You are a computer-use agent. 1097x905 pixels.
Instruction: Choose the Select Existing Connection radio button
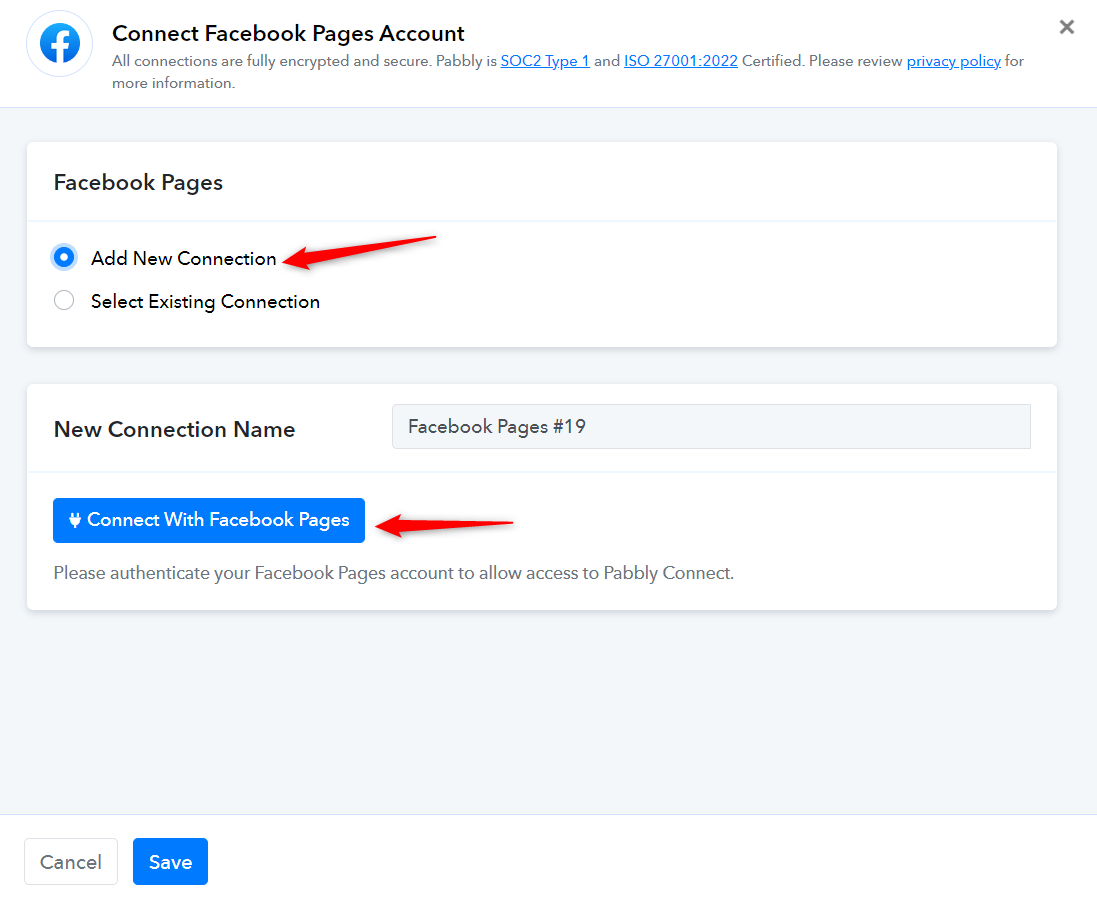pyautogui.click(x=64, y=301)
